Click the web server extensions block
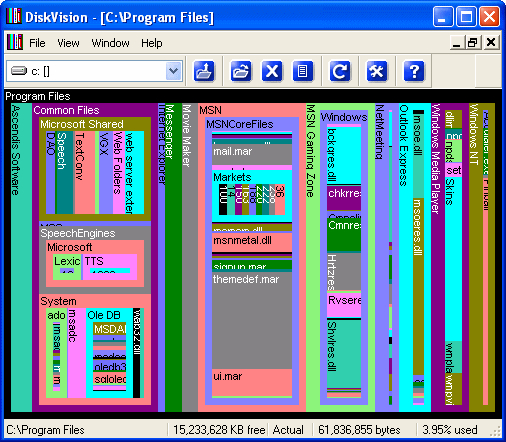This screenshot has height=442, width=506. coord(134,172)
